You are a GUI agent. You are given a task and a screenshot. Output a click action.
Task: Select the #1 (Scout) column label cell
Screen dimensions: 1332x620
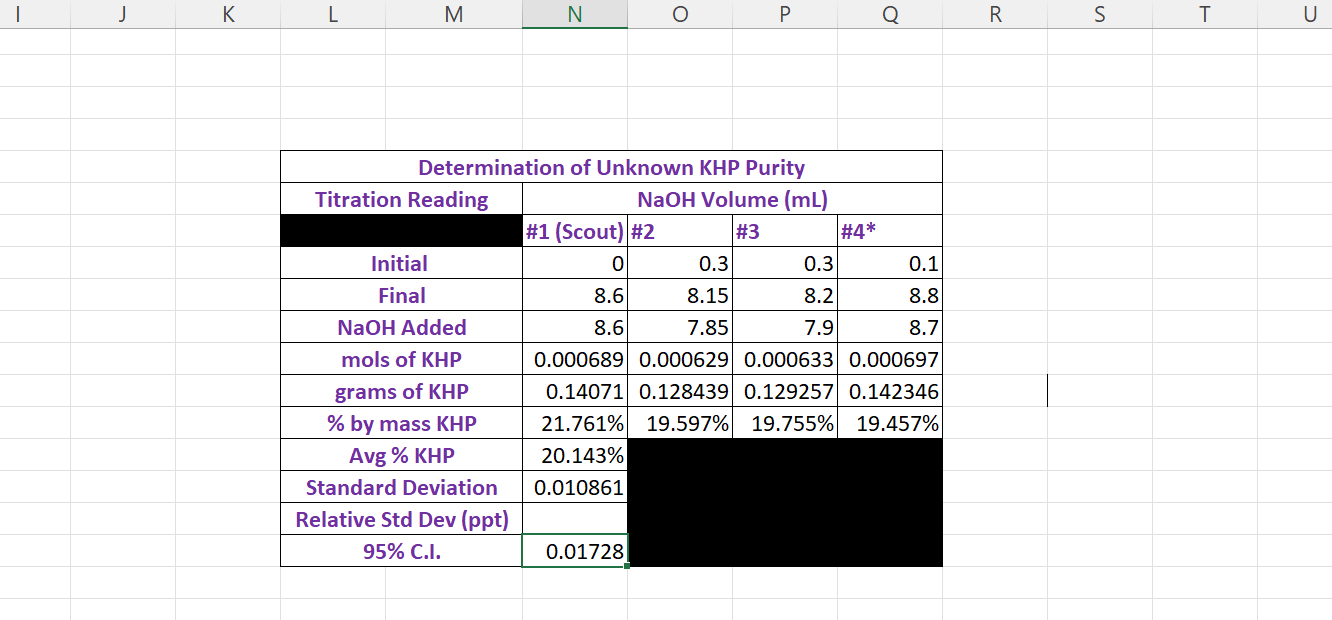point(573,231)
